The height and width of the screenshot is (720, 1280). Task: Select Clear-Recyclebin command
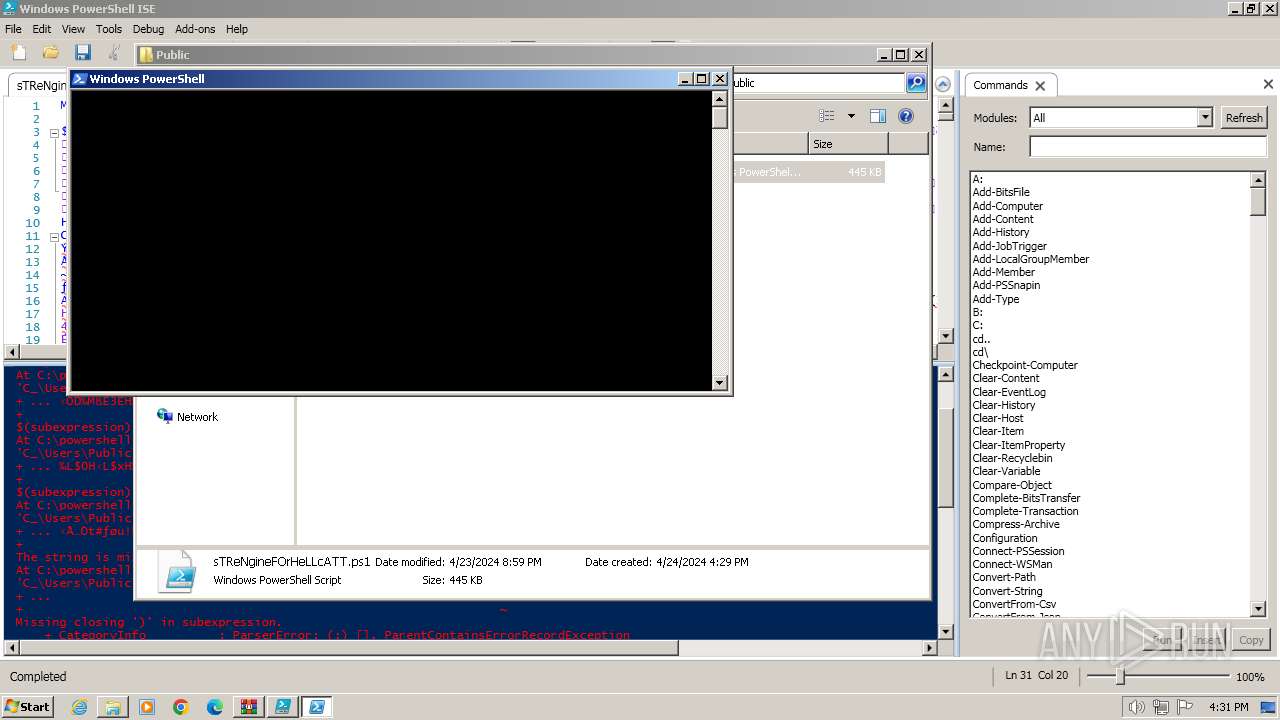[x=1012, y=458]
